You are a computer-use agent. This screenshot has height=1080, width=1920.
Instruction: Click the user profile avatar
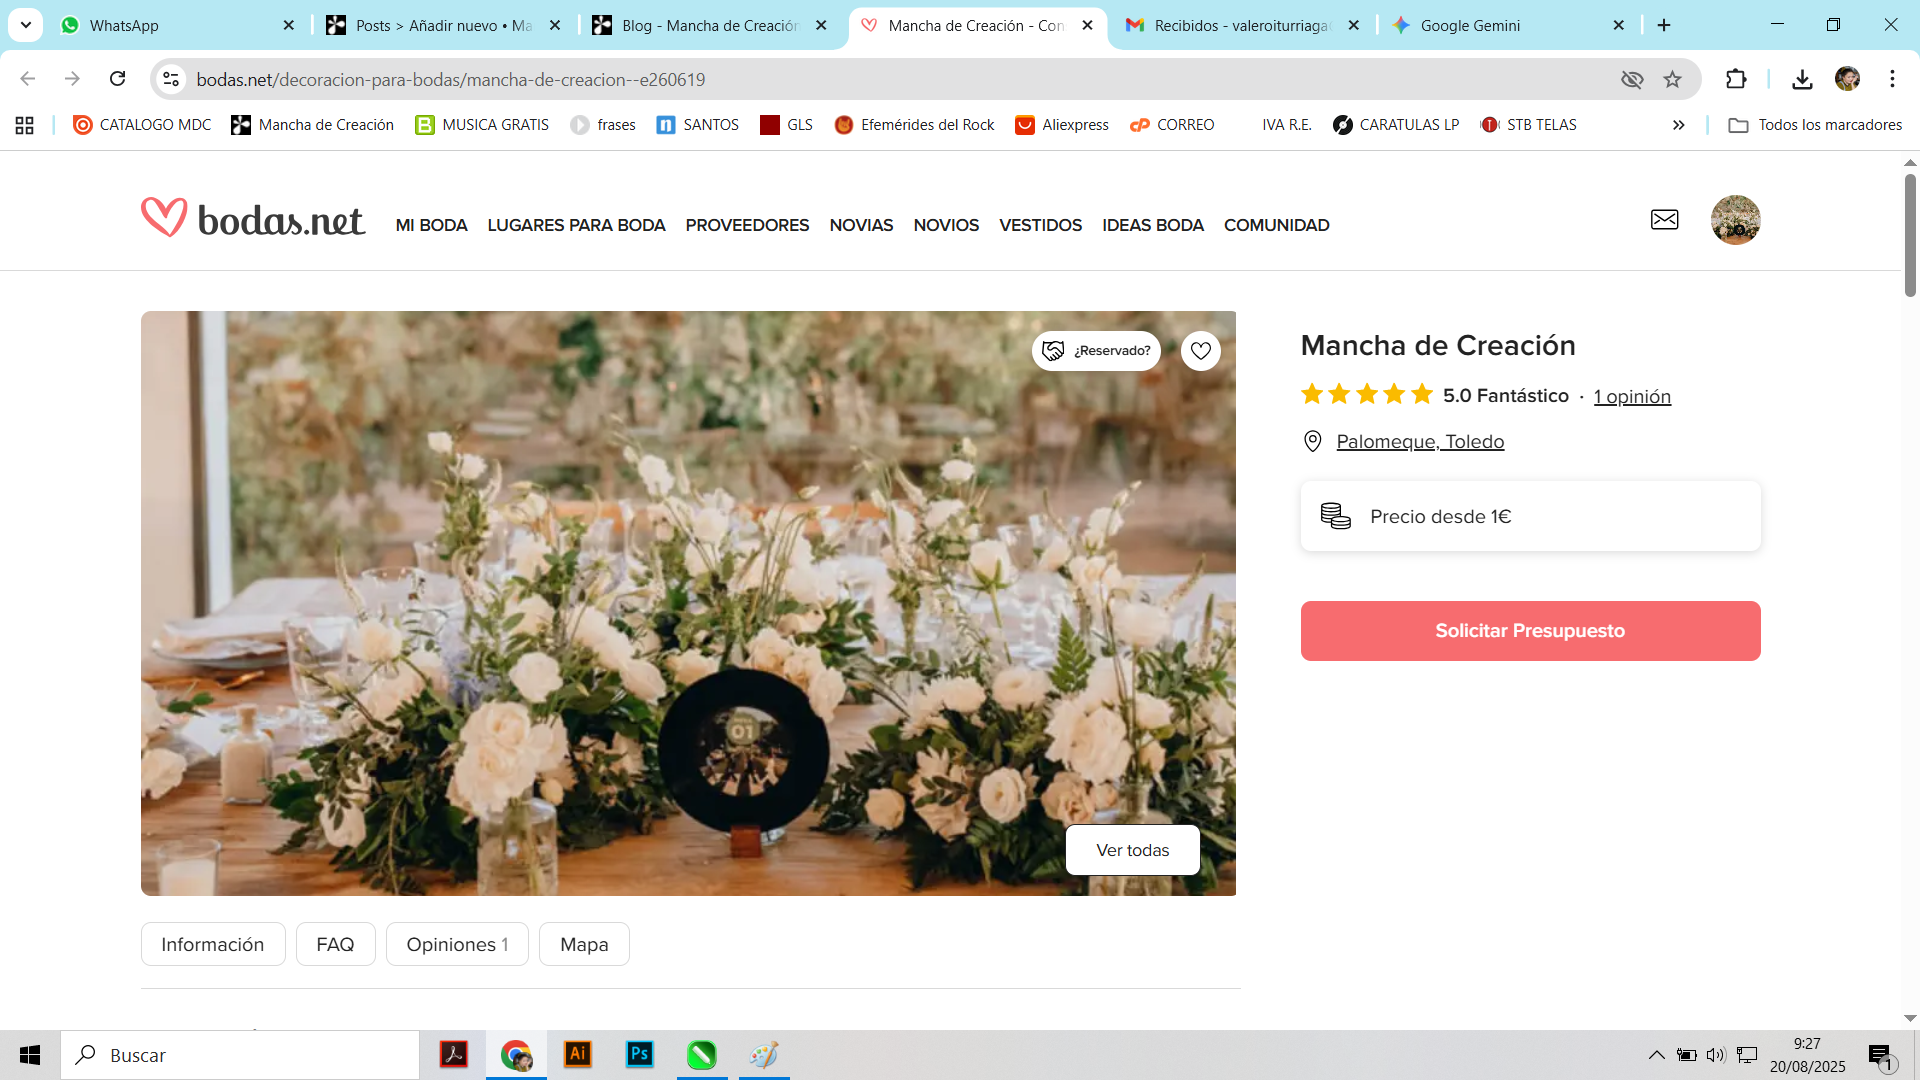click(x=1735, y=220)
